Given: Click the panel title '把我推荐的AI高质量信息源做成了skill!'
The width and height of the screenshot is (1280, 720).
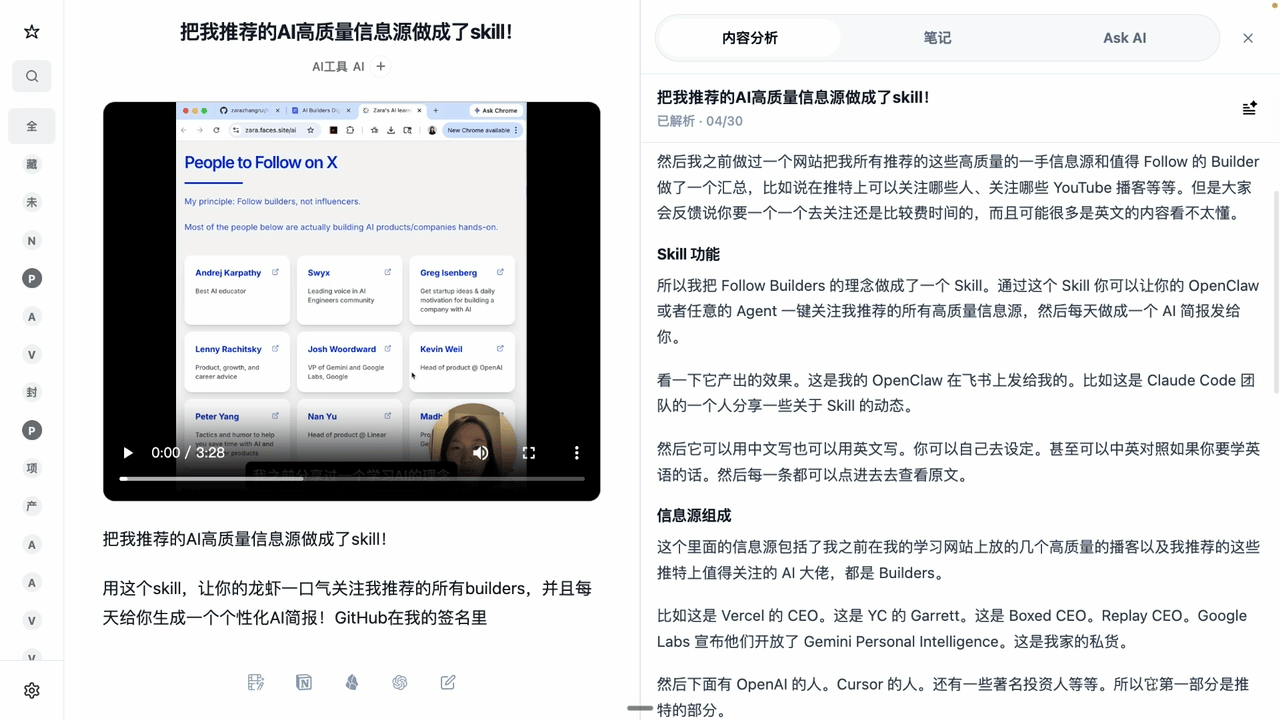Looking at the screenshot, I should pos(793,98).
